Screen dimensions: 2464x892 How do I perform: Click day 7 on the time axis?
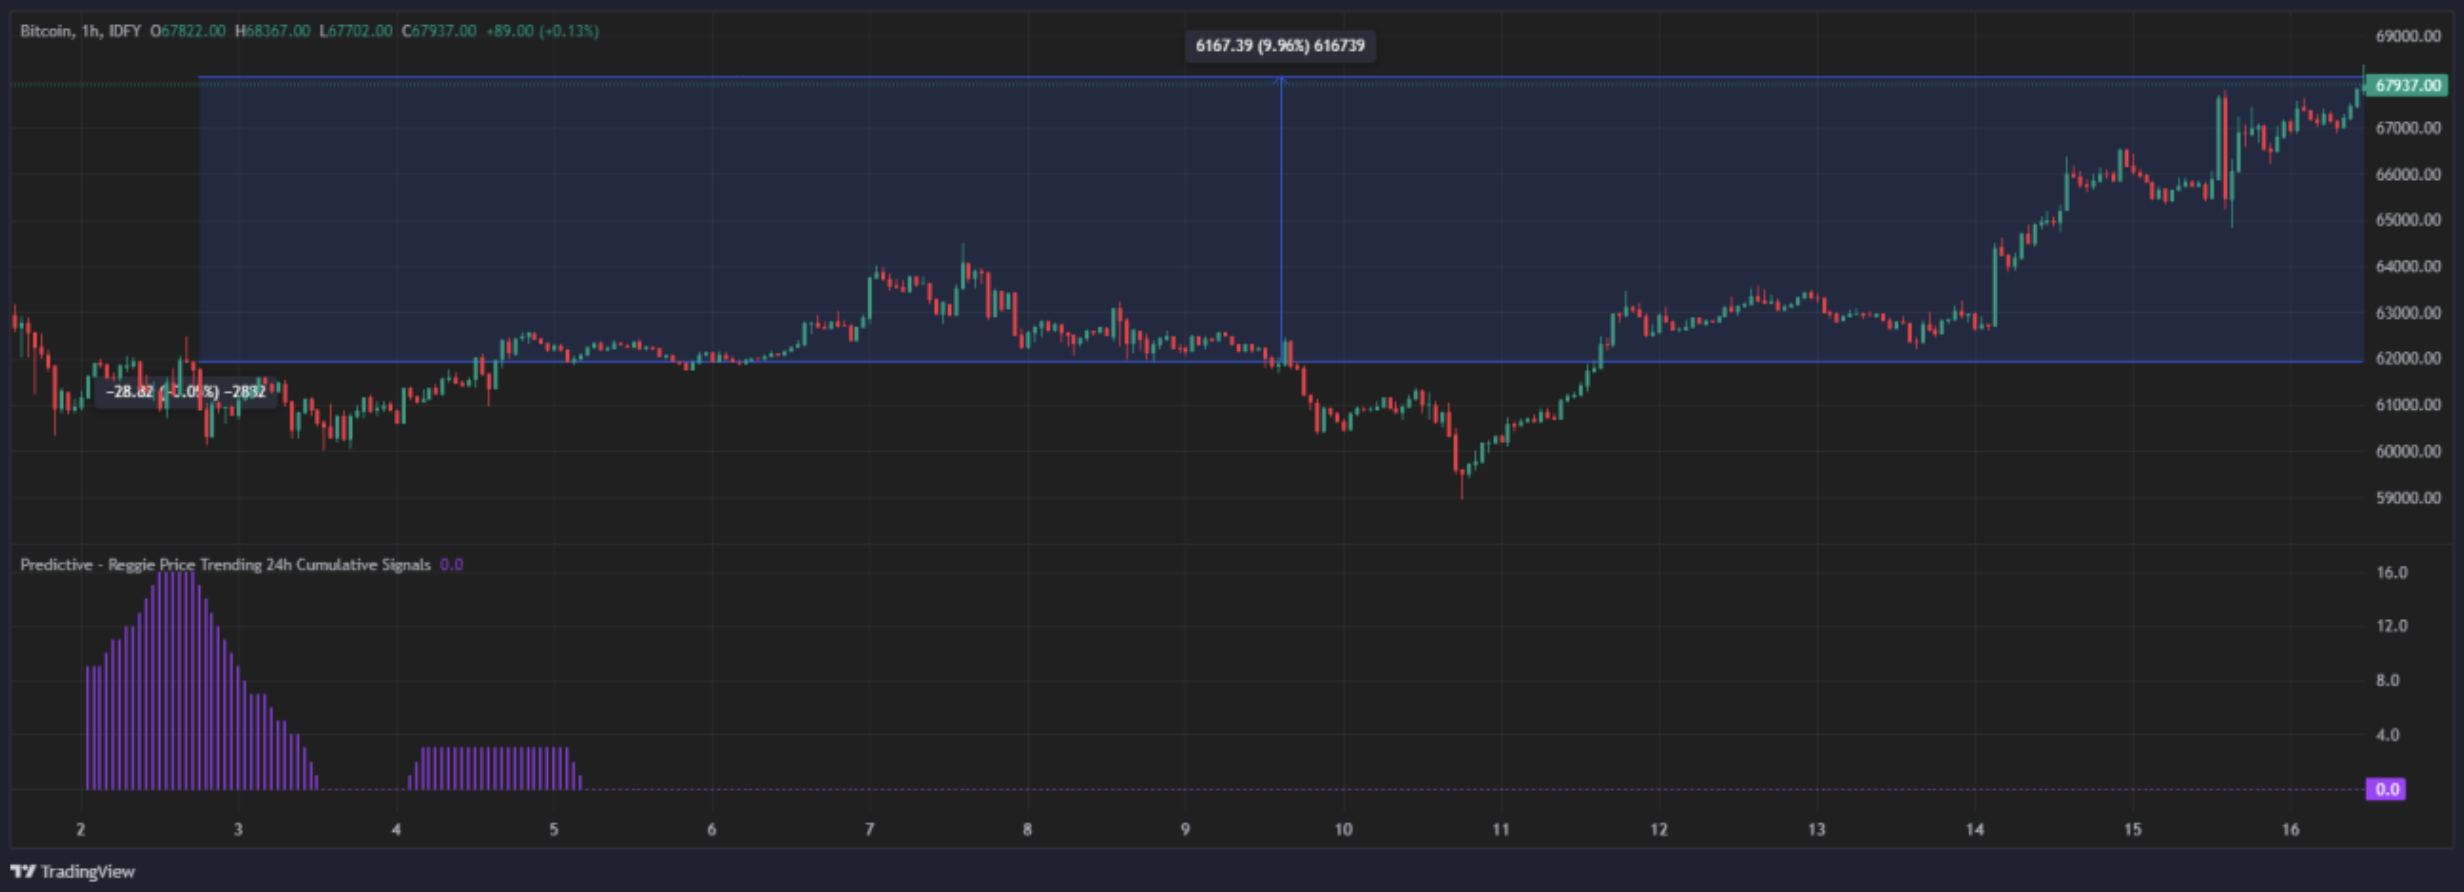[x=870, y=829]
